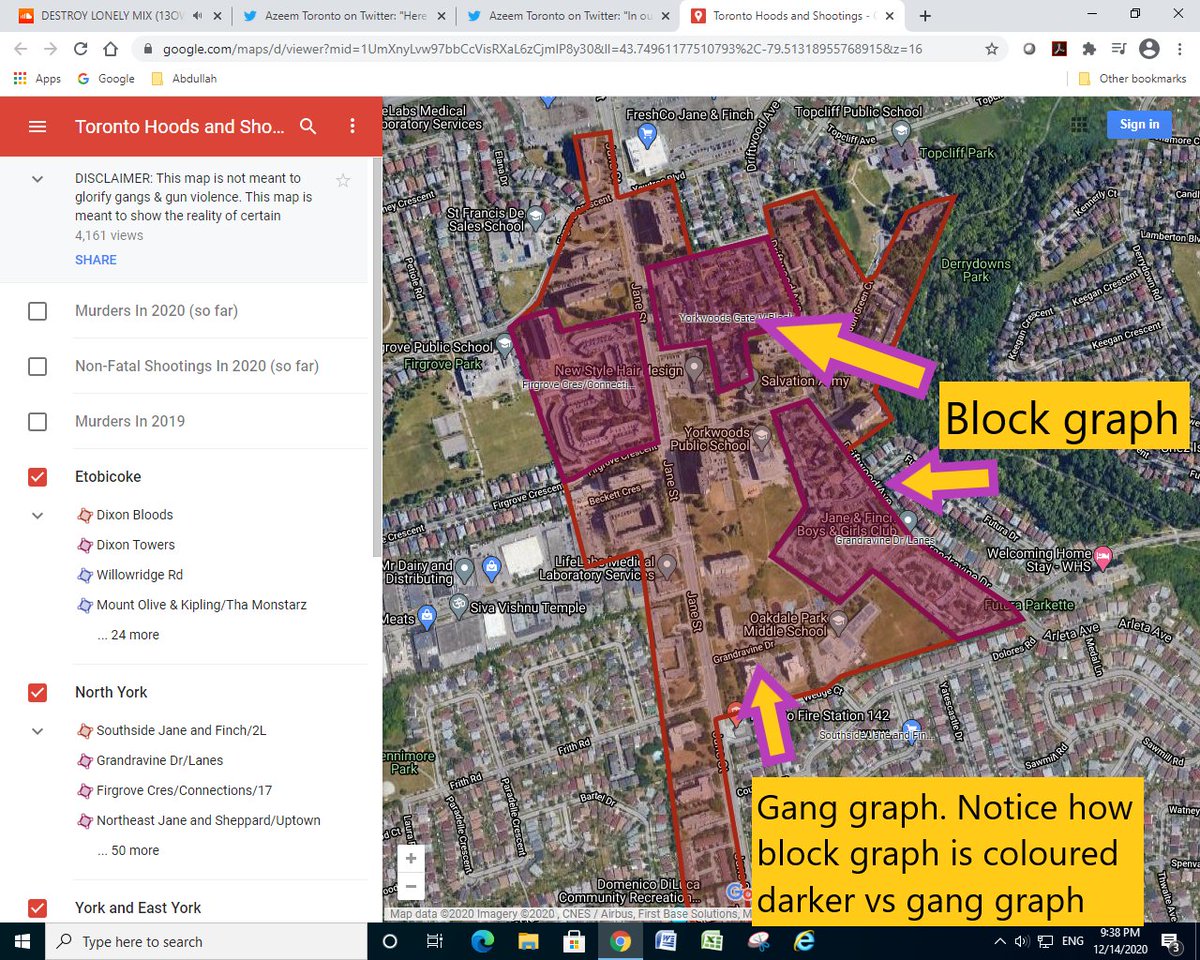The width and height of the screenshot is (1200, 960).
Task: Open the map's hamburger menu
Action: 37,126
